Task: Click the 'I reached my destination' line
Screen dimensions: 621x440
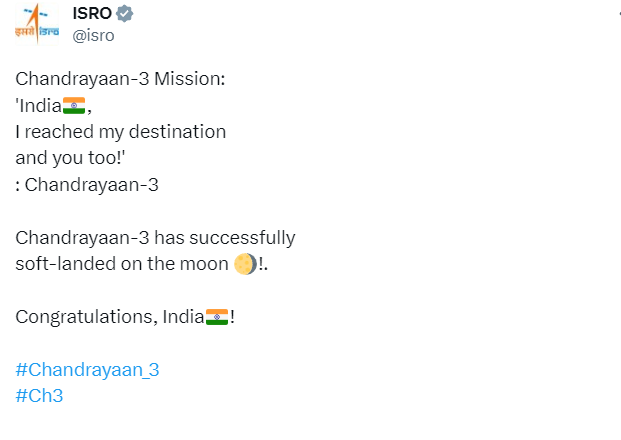Action: click(x=121, y=131)
